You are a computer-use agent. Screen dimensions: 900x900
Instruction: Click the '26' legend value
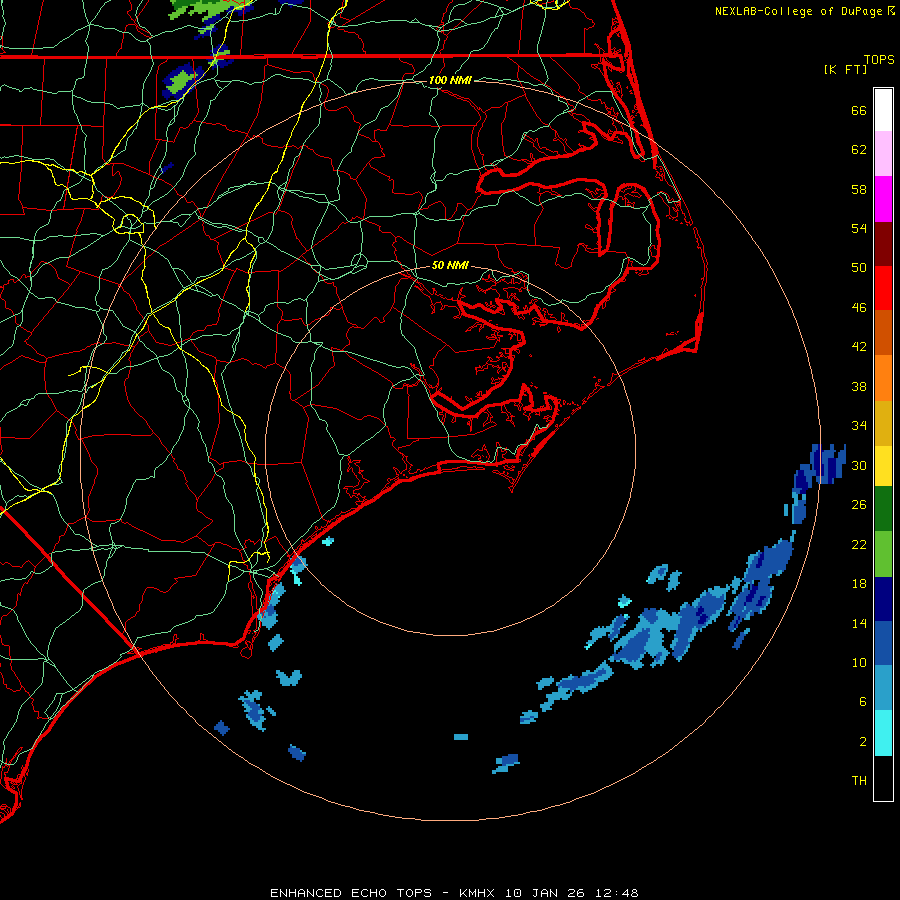point(859,505)
